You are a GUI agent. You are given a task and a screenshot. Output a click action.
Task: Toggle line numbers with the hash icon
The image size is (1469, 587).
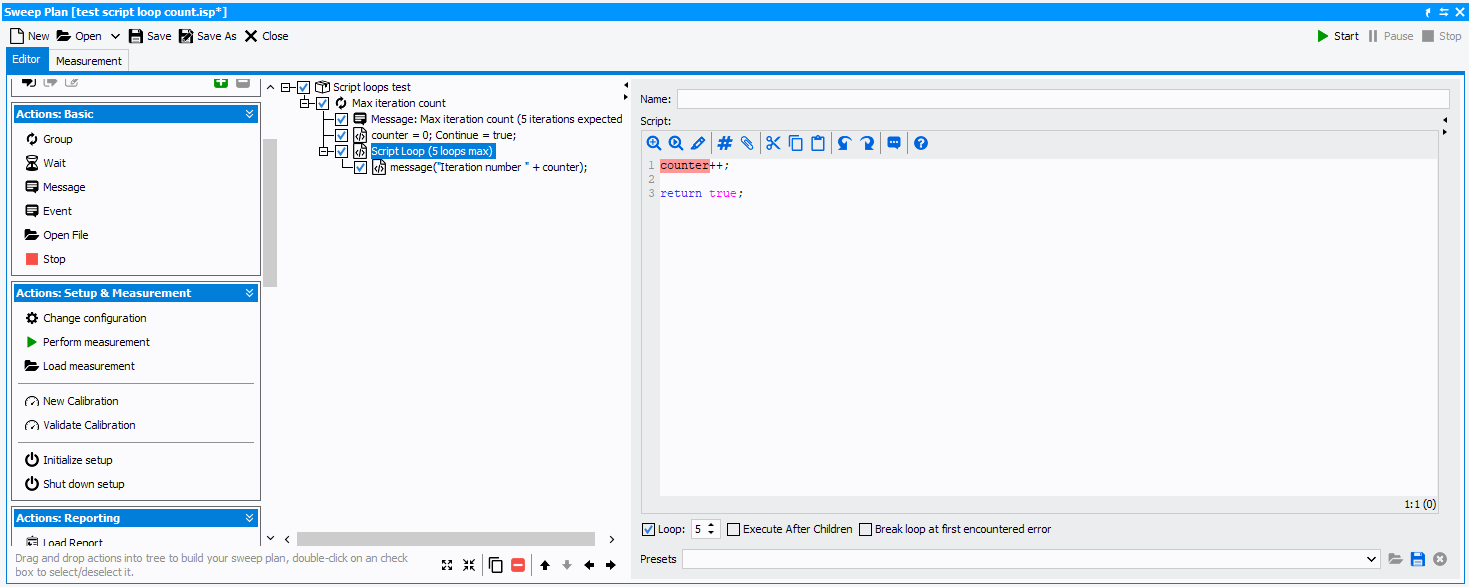[x=725, y=143]
